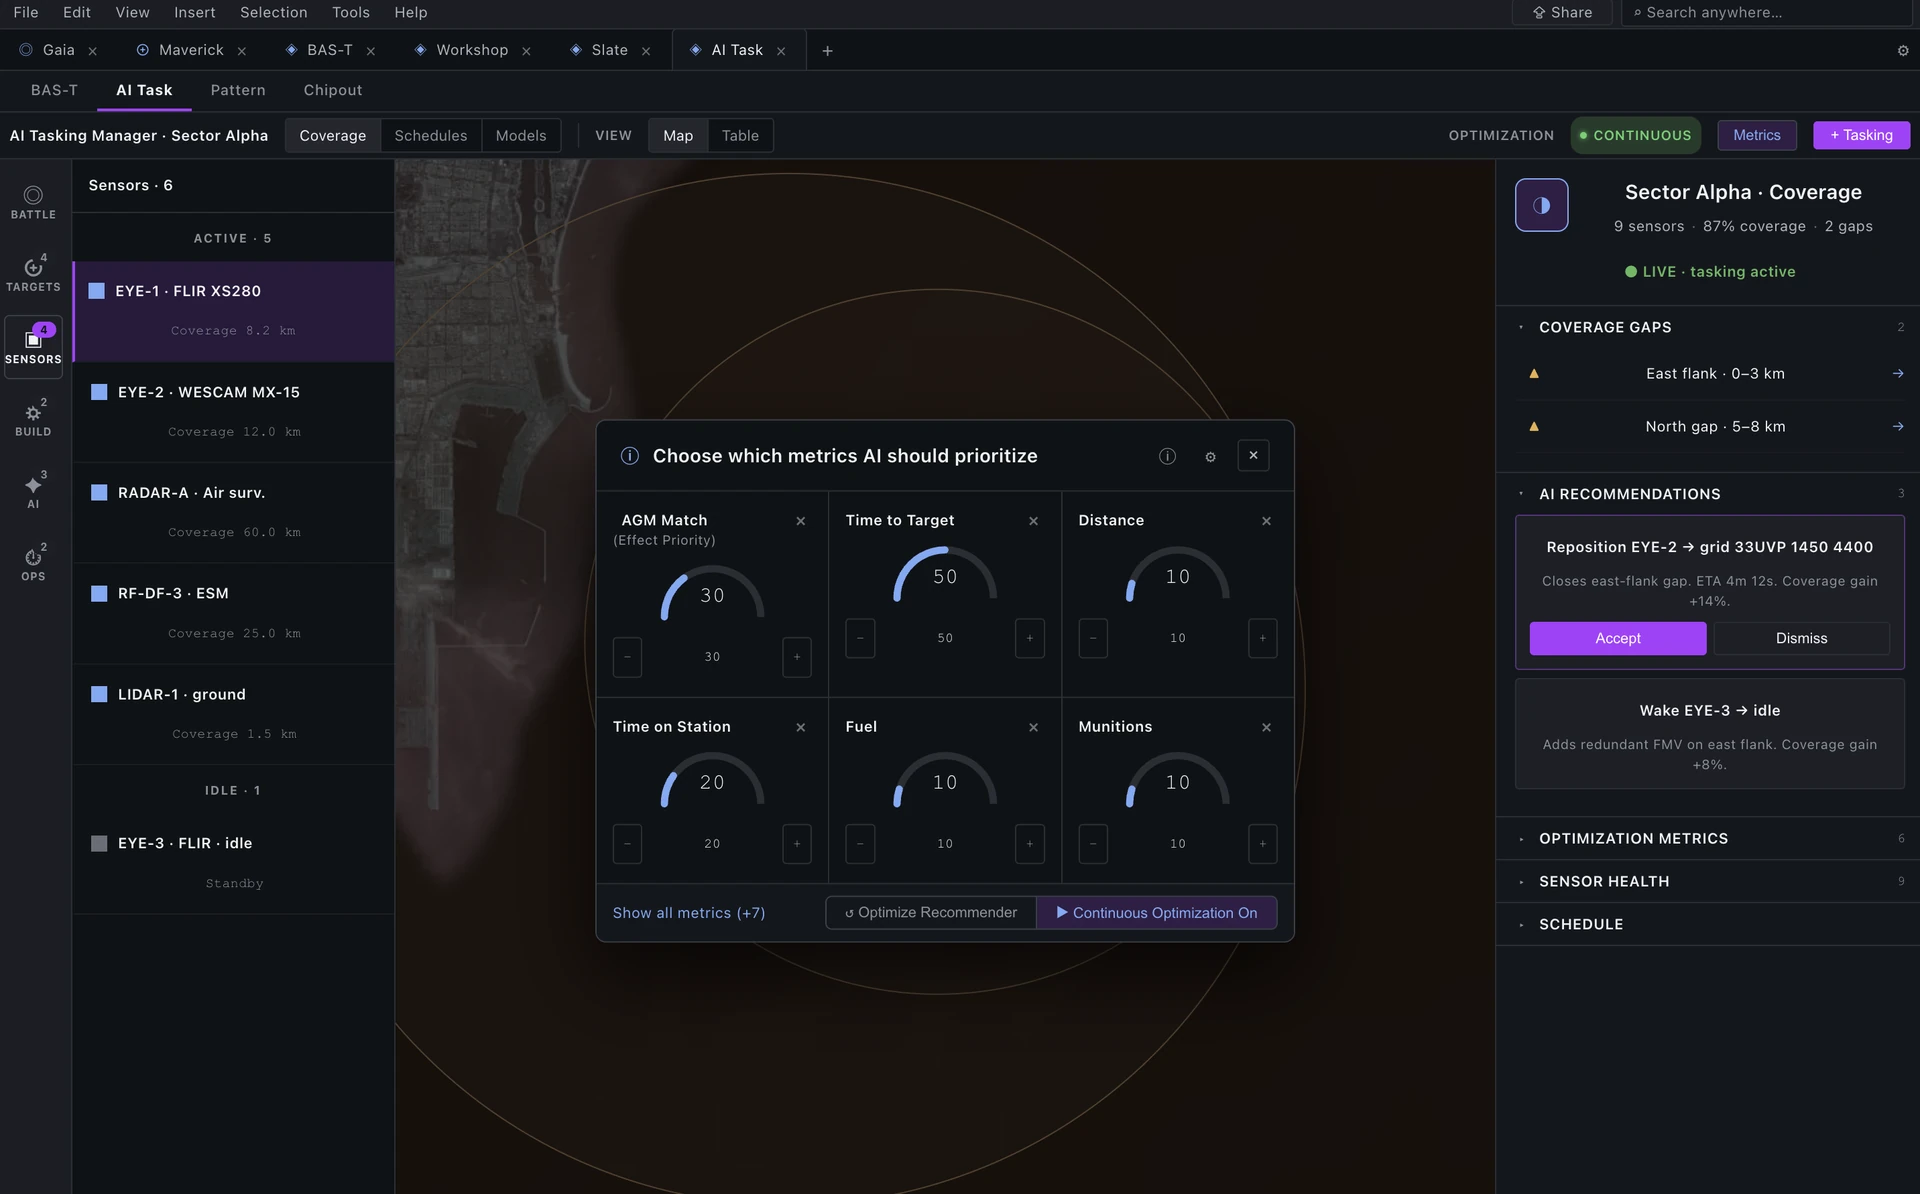Open the Wake EYE-3 idle card
Viewport: 1920px width, 1194px height.
(1709, 735)
